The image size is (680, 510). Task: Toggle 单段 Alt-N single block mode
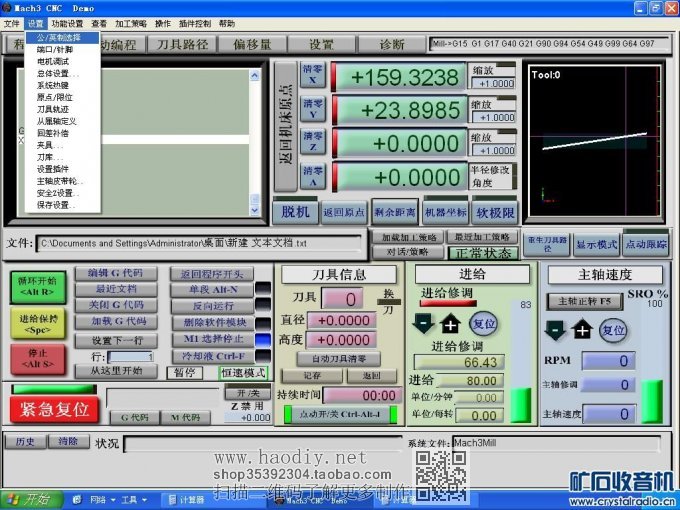pos(211,289)
